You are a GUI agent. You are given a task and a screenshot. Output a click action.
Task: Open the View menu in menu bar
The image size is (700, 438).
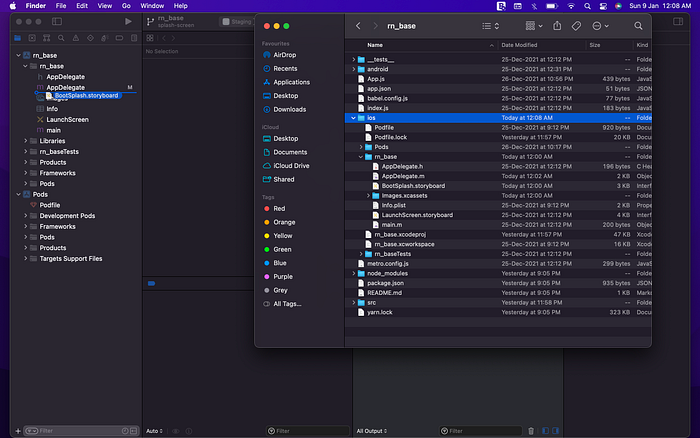(x=104, y=6)
